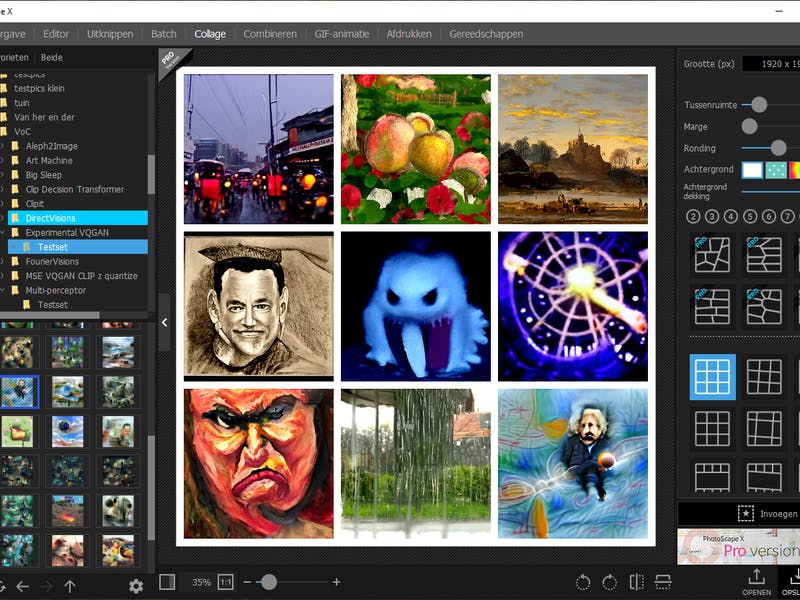This screenshot has height=600, width=800.
Task: Open the FourierVisions folder
Action: point(52,262)
